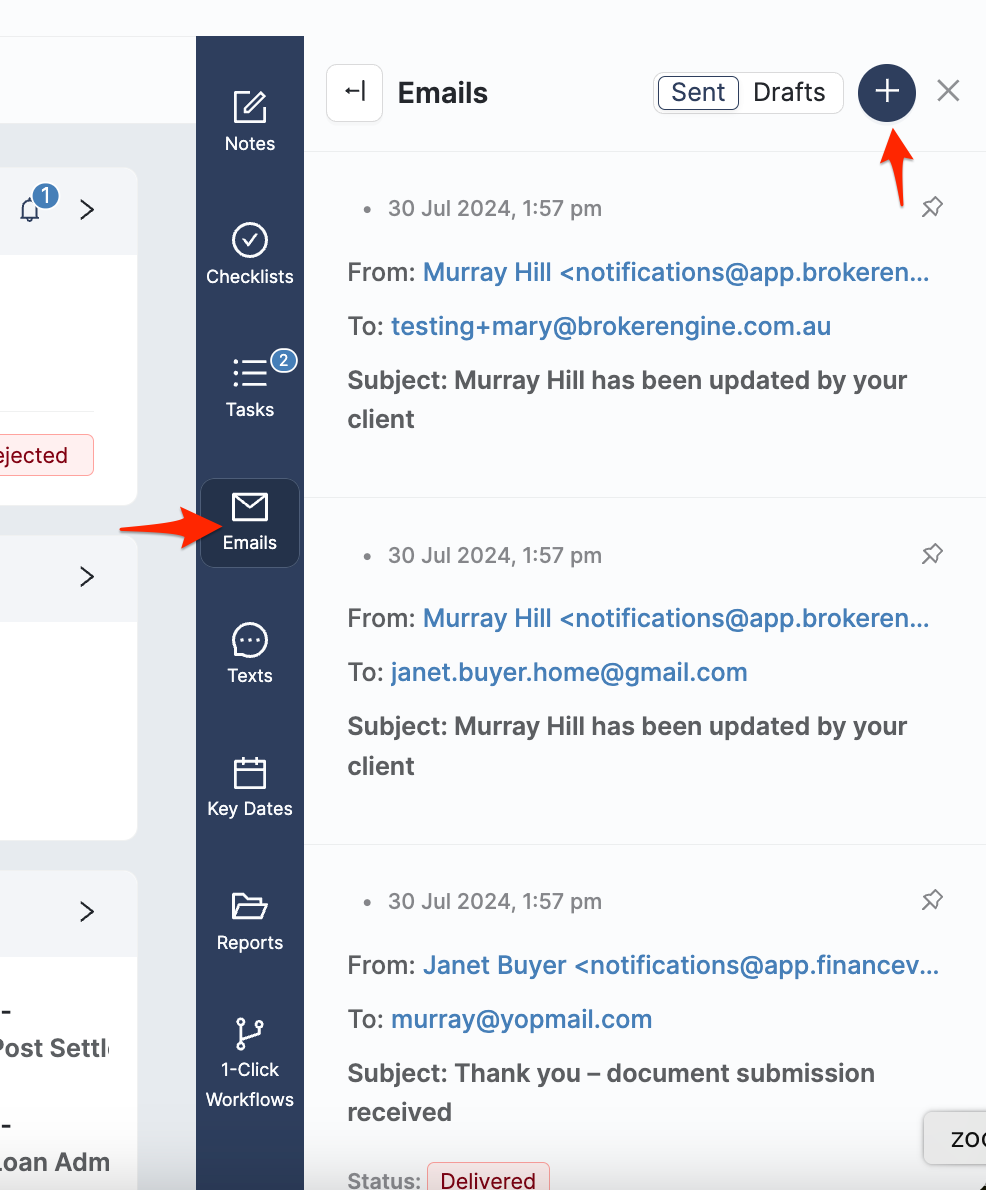The height and width of the screenshot is (1190, 986).
Task: Compose a new email with plus button
Action: [x=886, y=93]
